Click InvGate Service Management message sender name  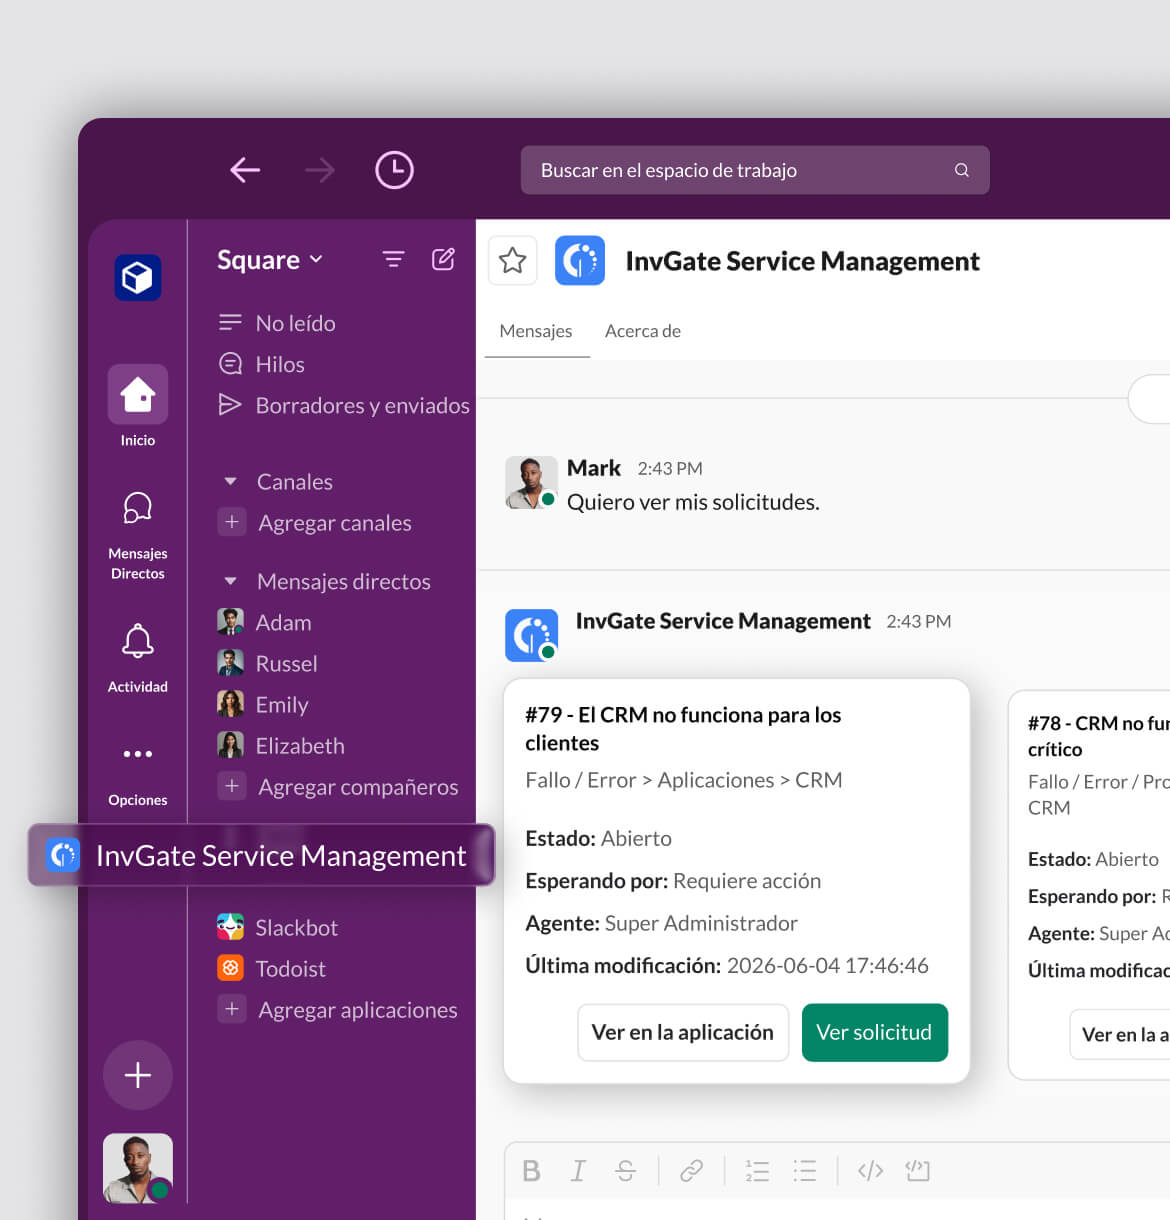[x=723, y=621]
